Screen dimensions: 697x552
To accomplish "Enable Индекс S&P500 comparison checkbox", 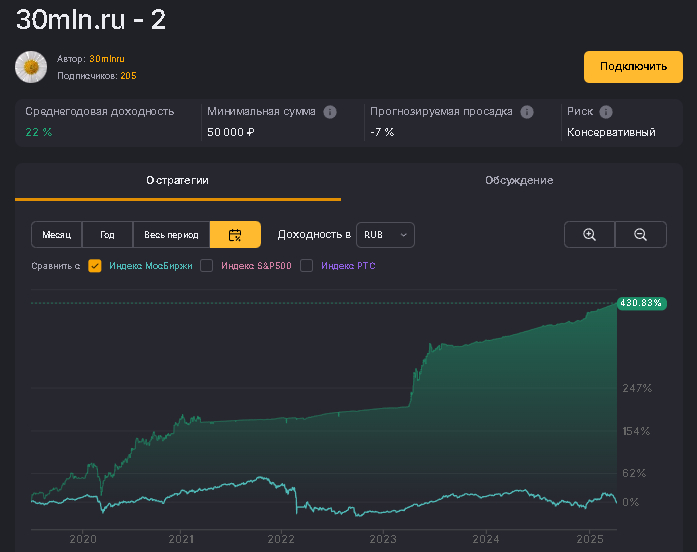I will [206, 266].
